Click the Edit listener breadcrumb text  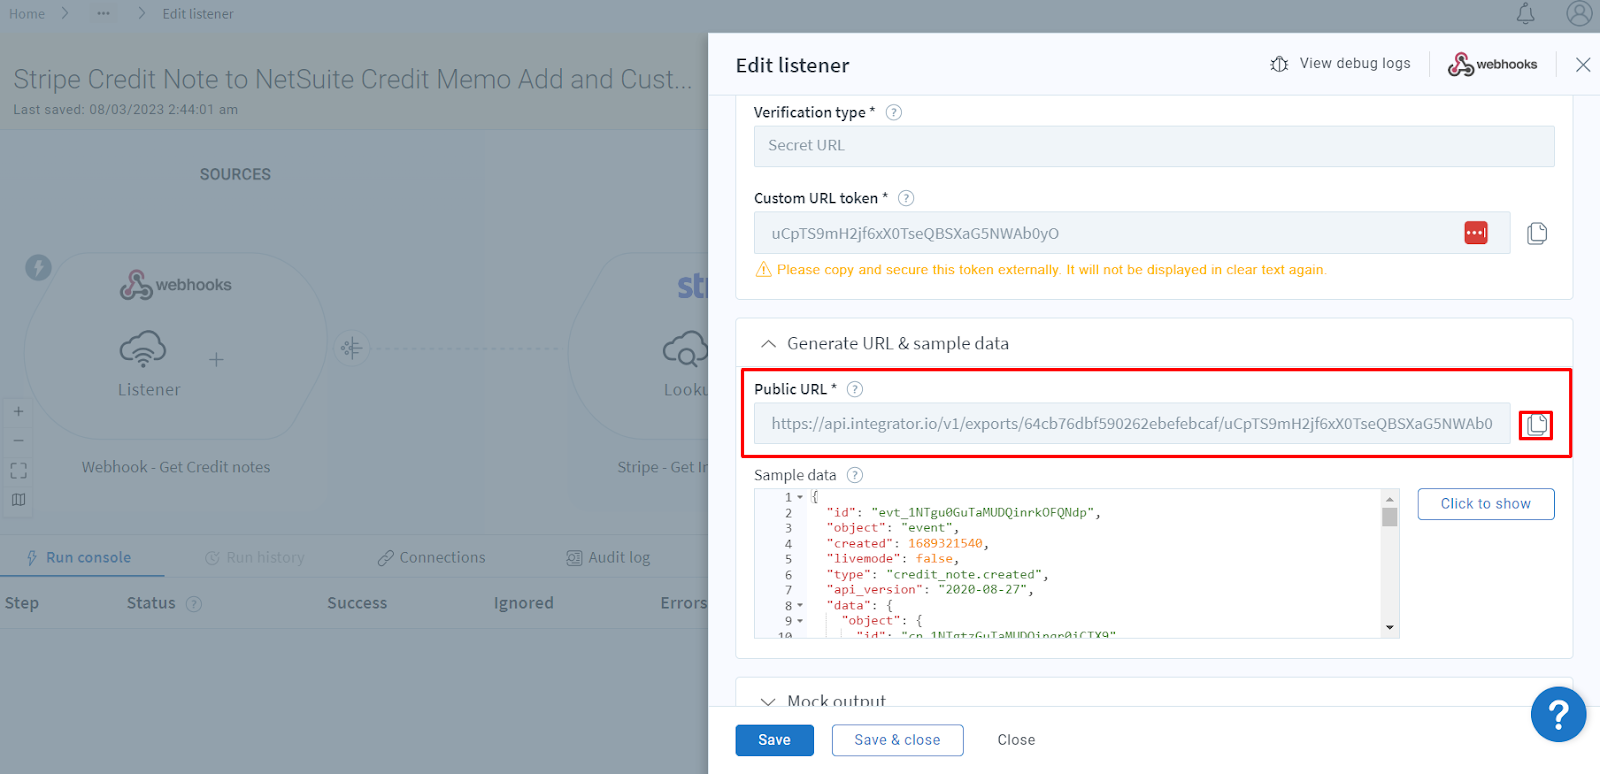pos(198,13)
